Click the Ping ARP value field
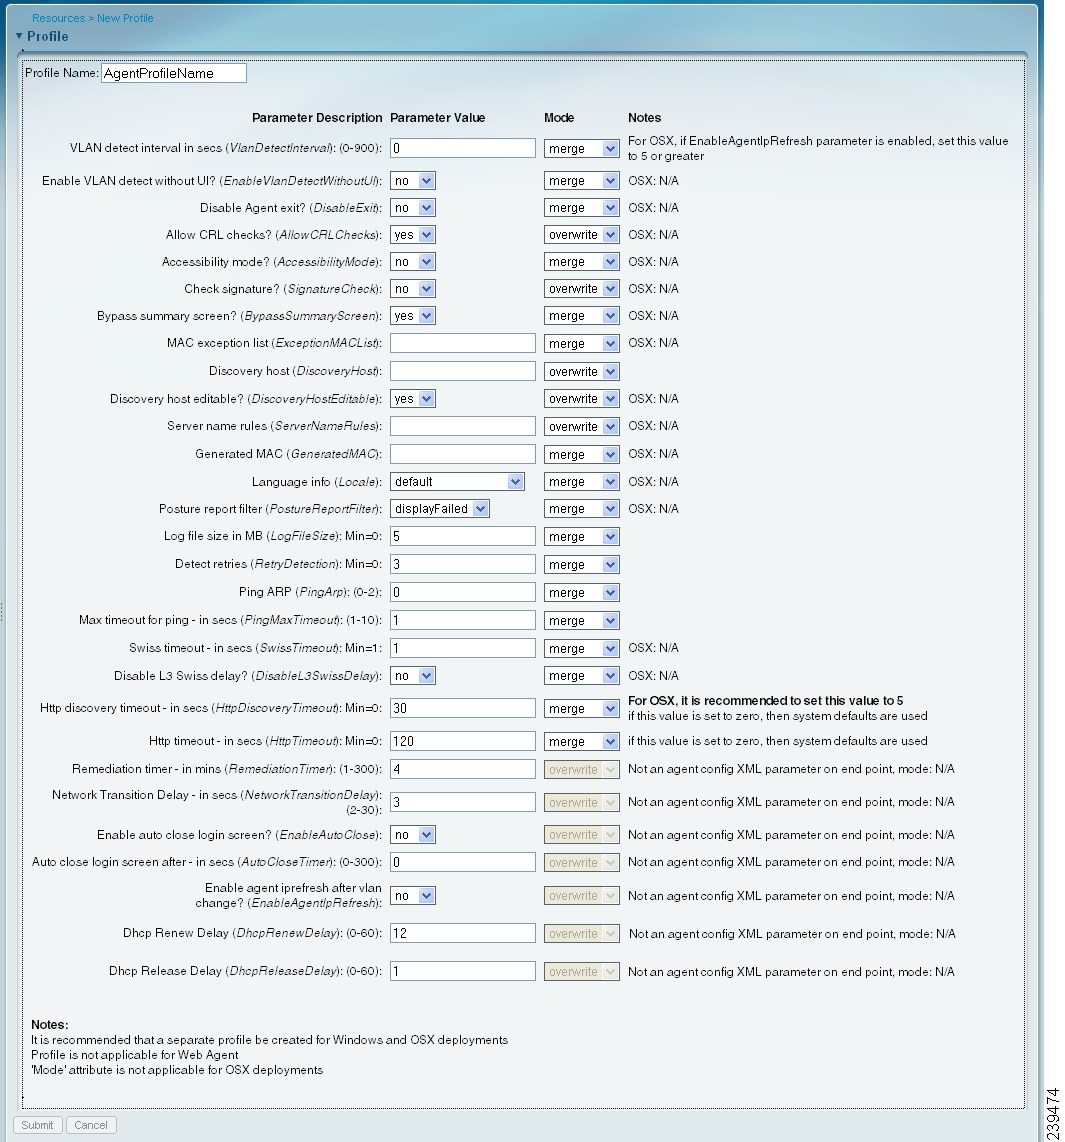The width and height of the screenshot is (1065, 1142). coord(463,592)
